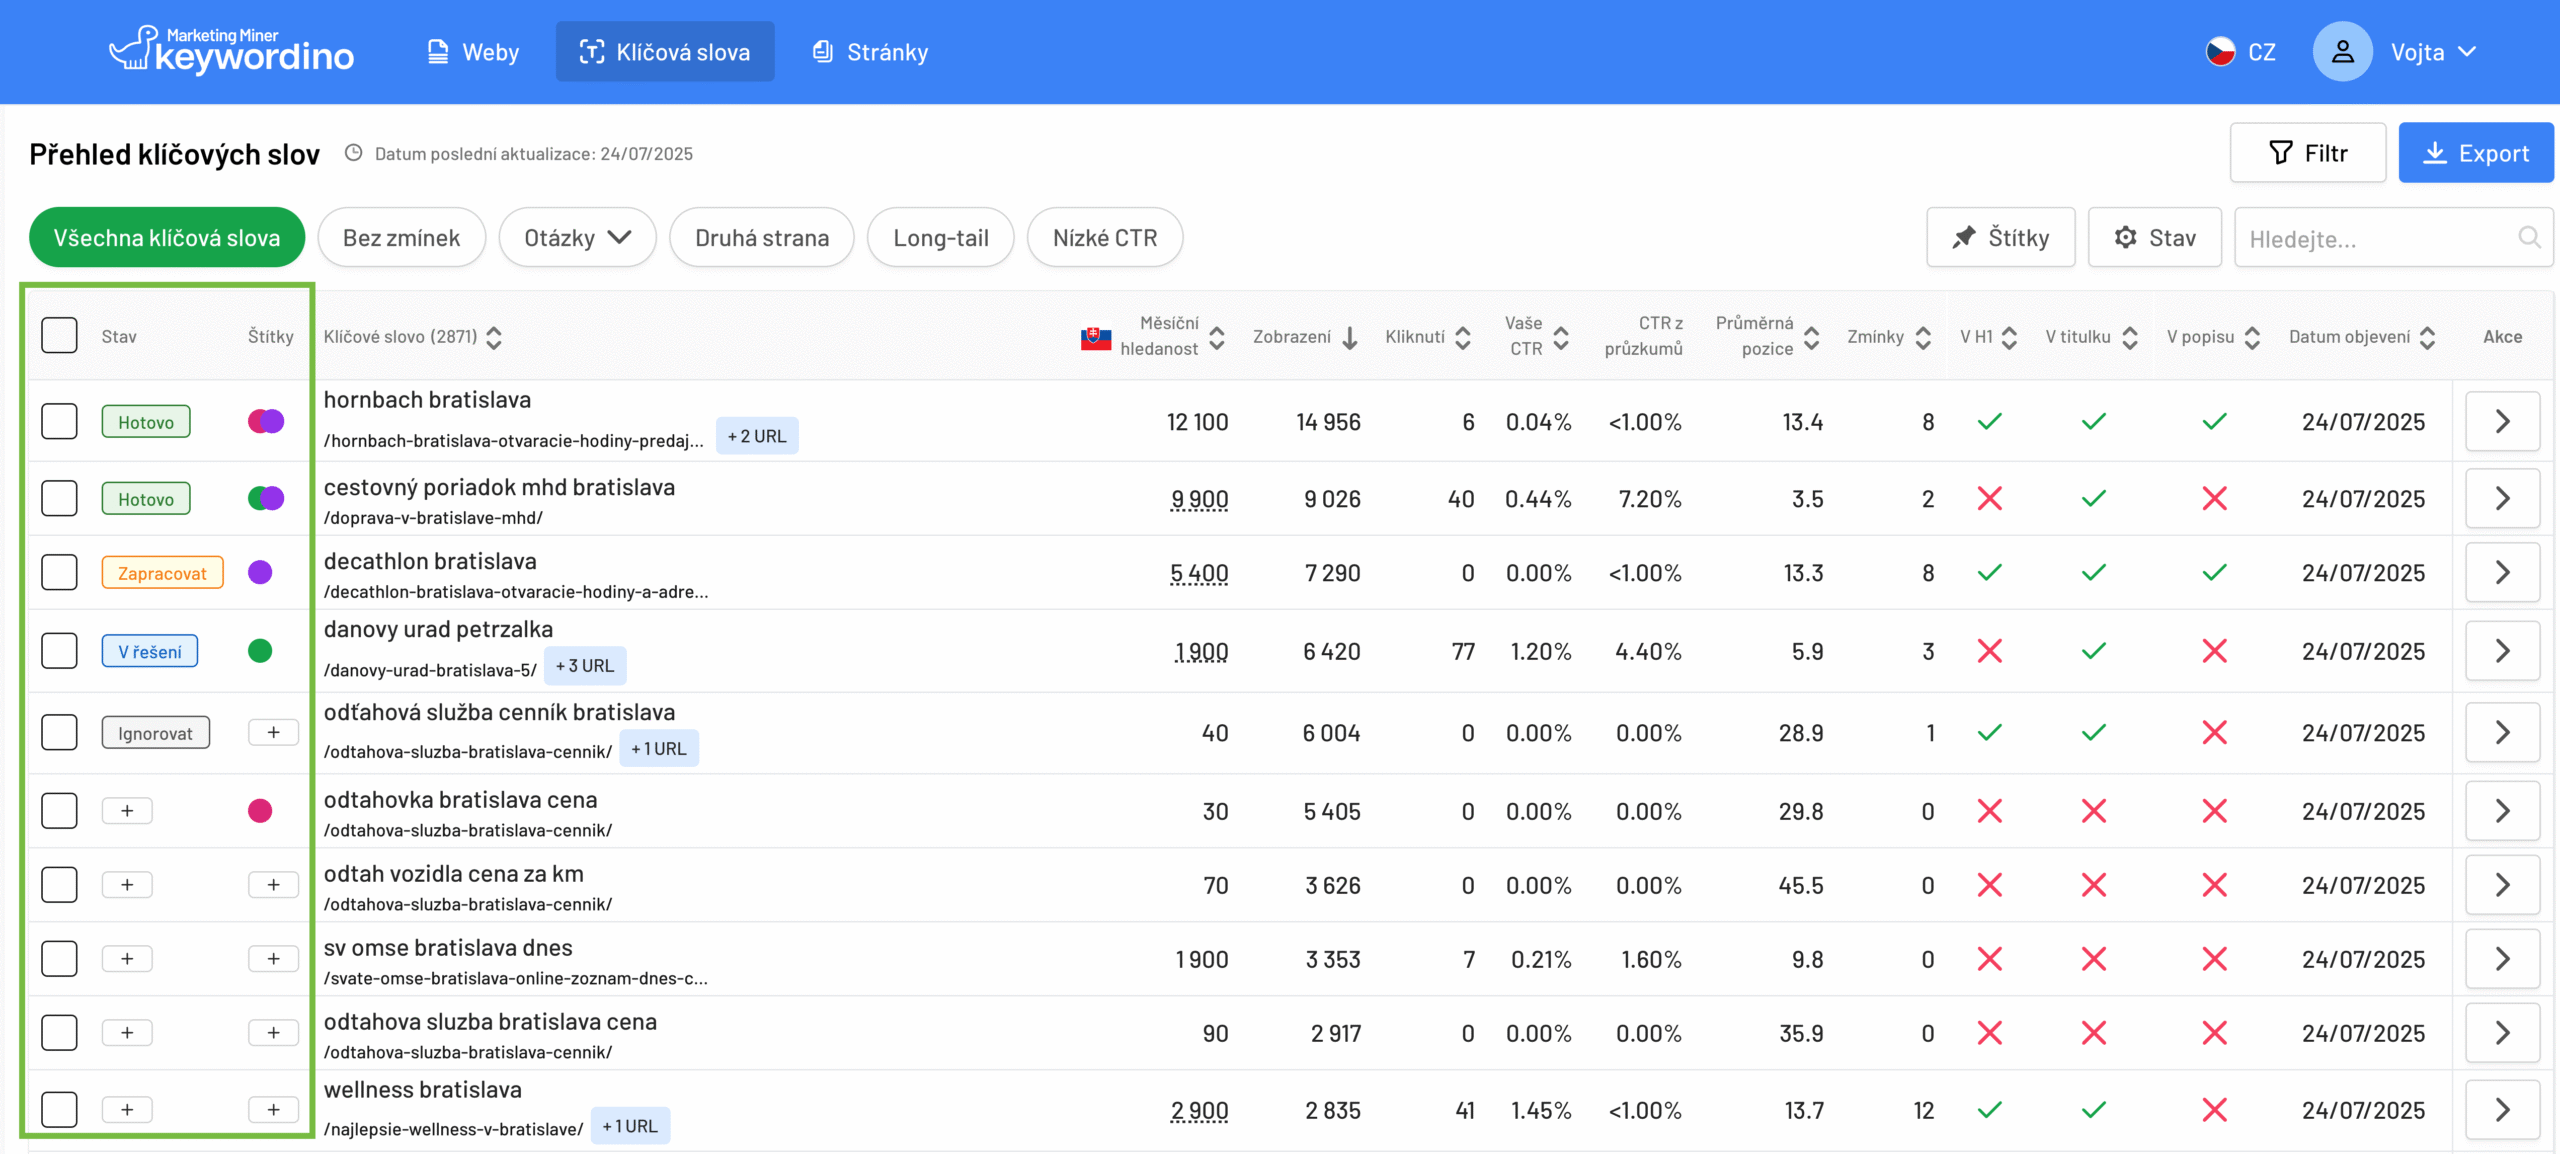This screenshot has height=1154, width=2560.
Task: Sort by V popisu column
Action: click(2252, 338)
